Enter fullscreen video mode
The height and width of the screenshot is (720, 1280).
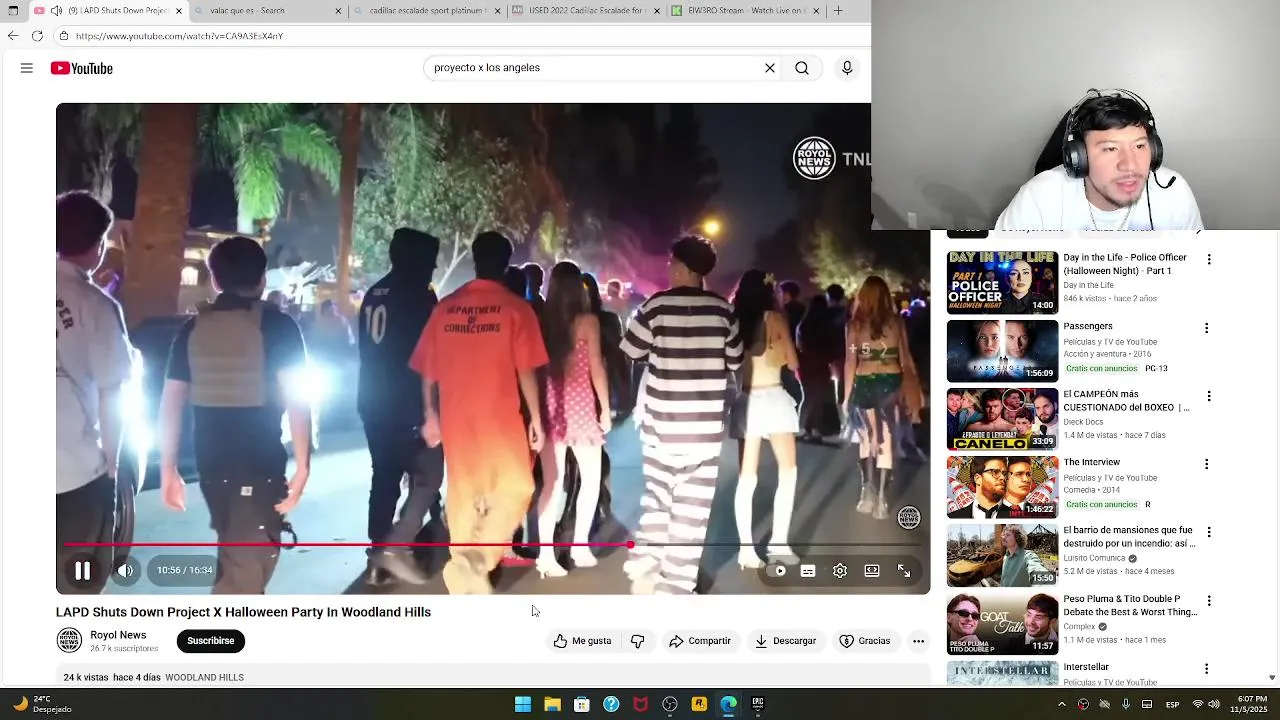pyautogui.click(x=904, y=571)
